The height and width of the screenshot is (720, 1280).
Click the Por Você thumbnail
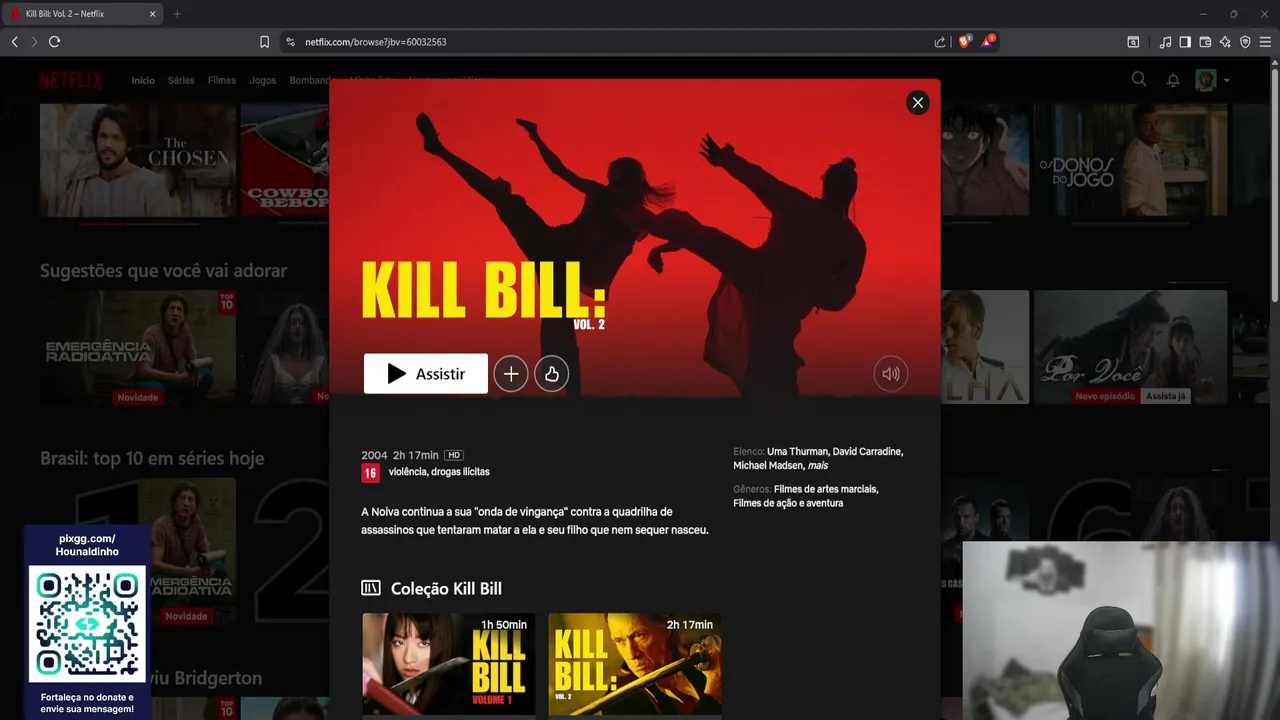pyautogui.click(x=1130, y=348)
